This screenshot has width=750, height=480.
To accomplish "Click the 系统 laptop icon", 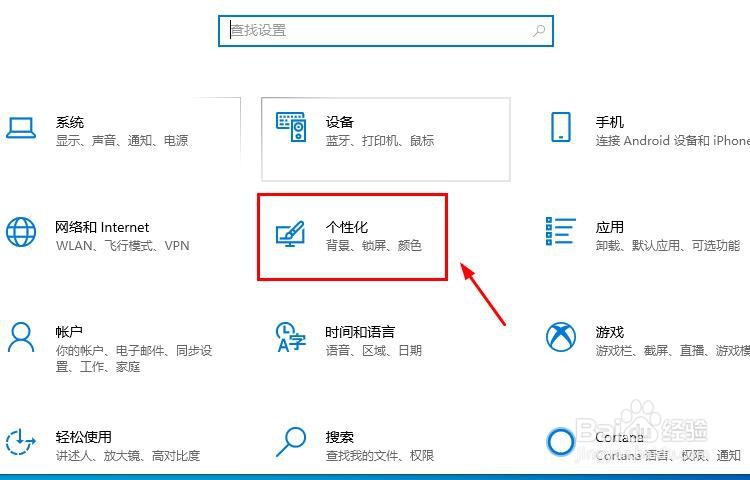I will tap(21, 128).
